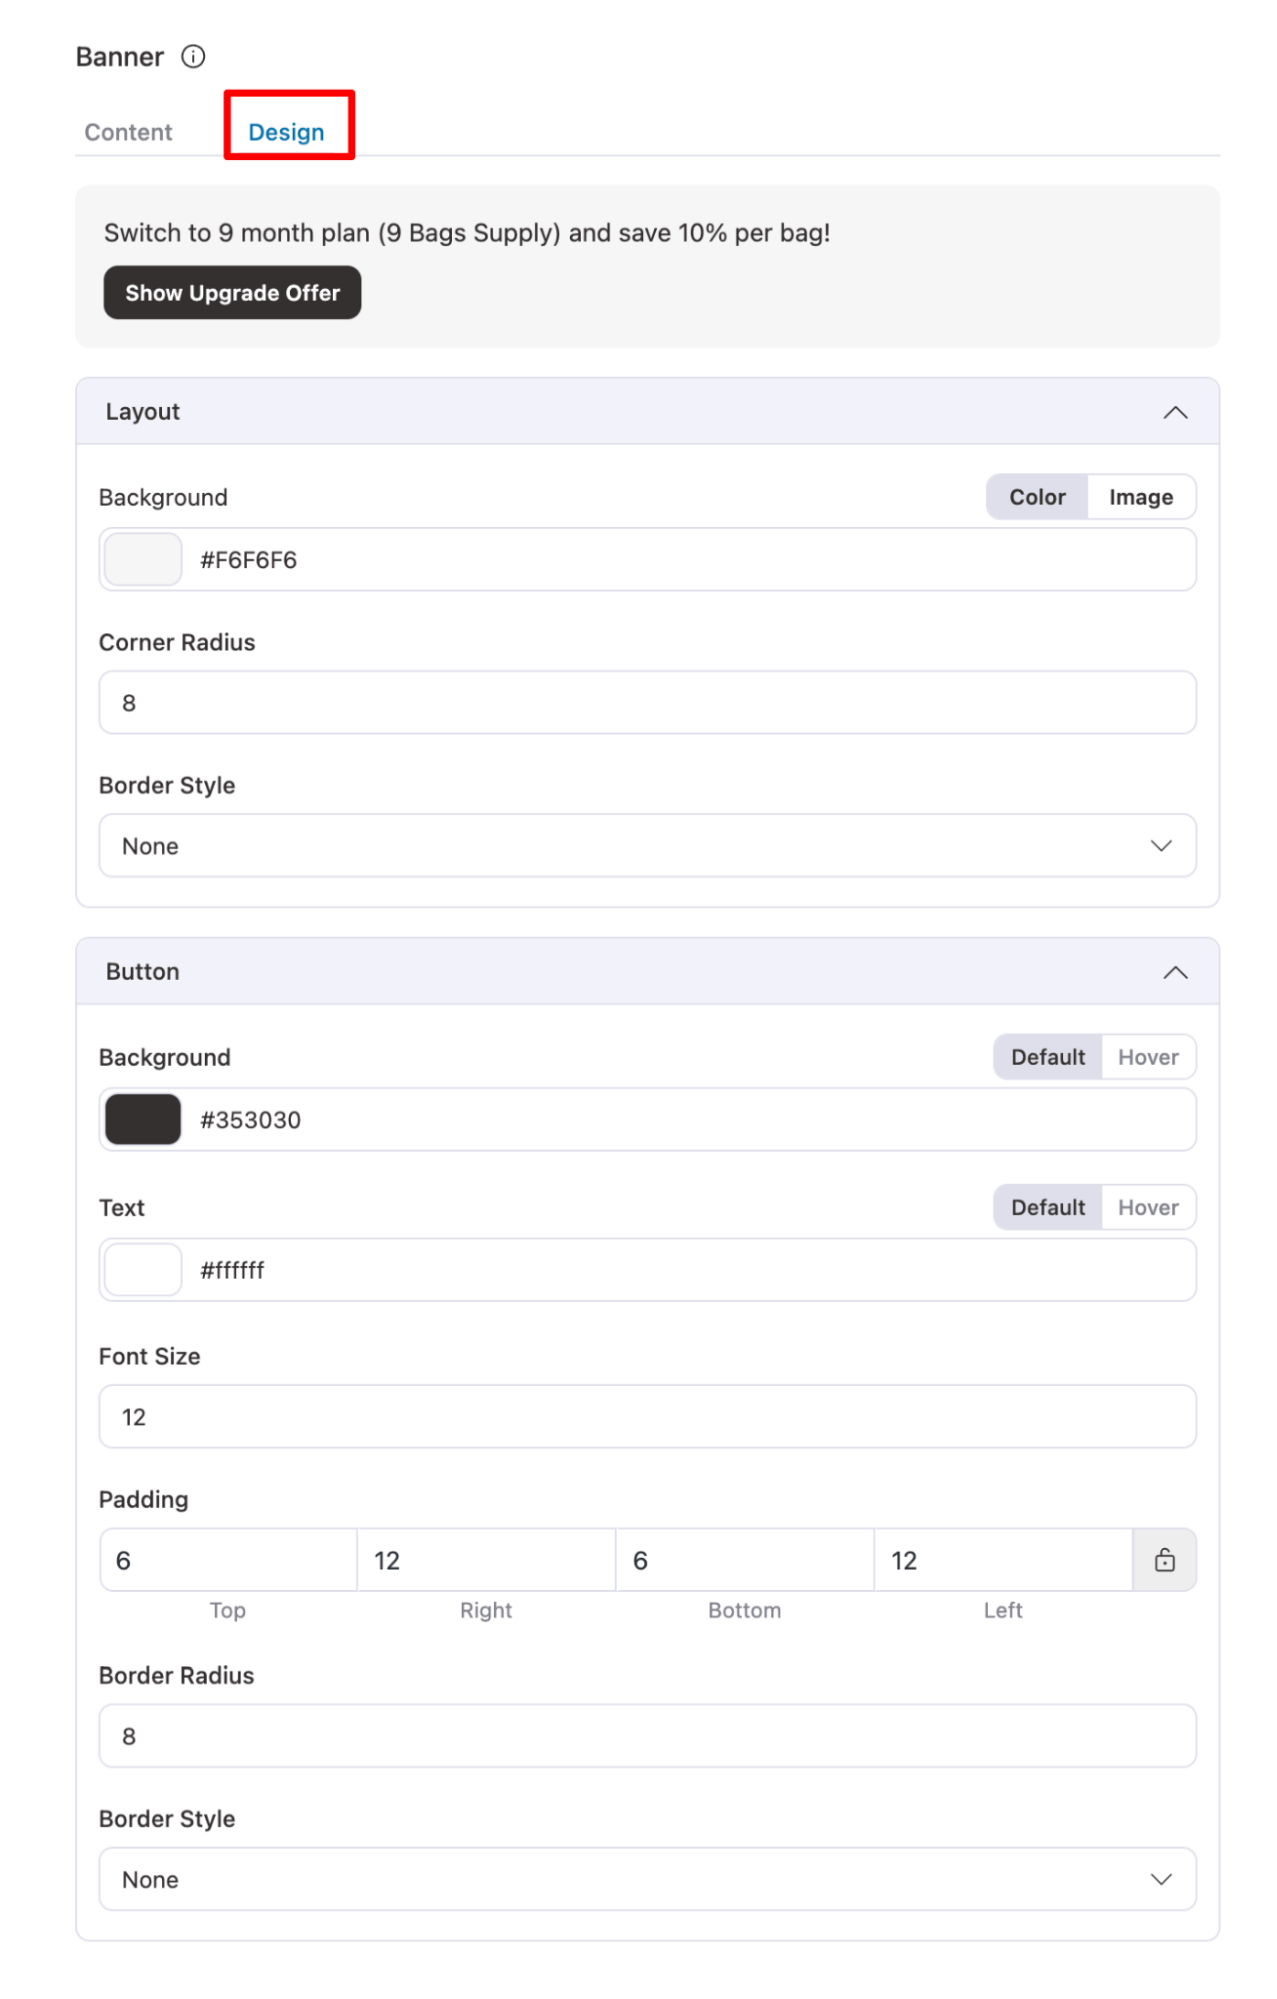Click the padding lock icon
The image size is (1277, 1999).
(1164, 1560)
